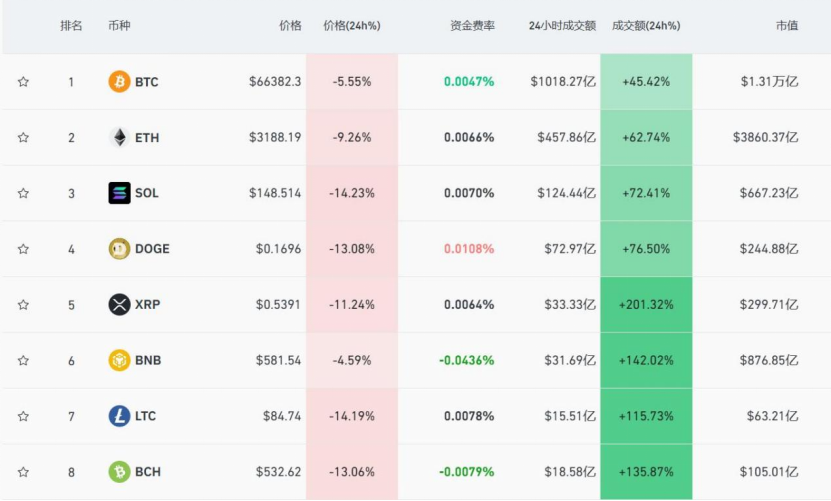Click BNB funding rate -0.0436%
This screenshot has height=501, width=831.
tap(466, 361)
